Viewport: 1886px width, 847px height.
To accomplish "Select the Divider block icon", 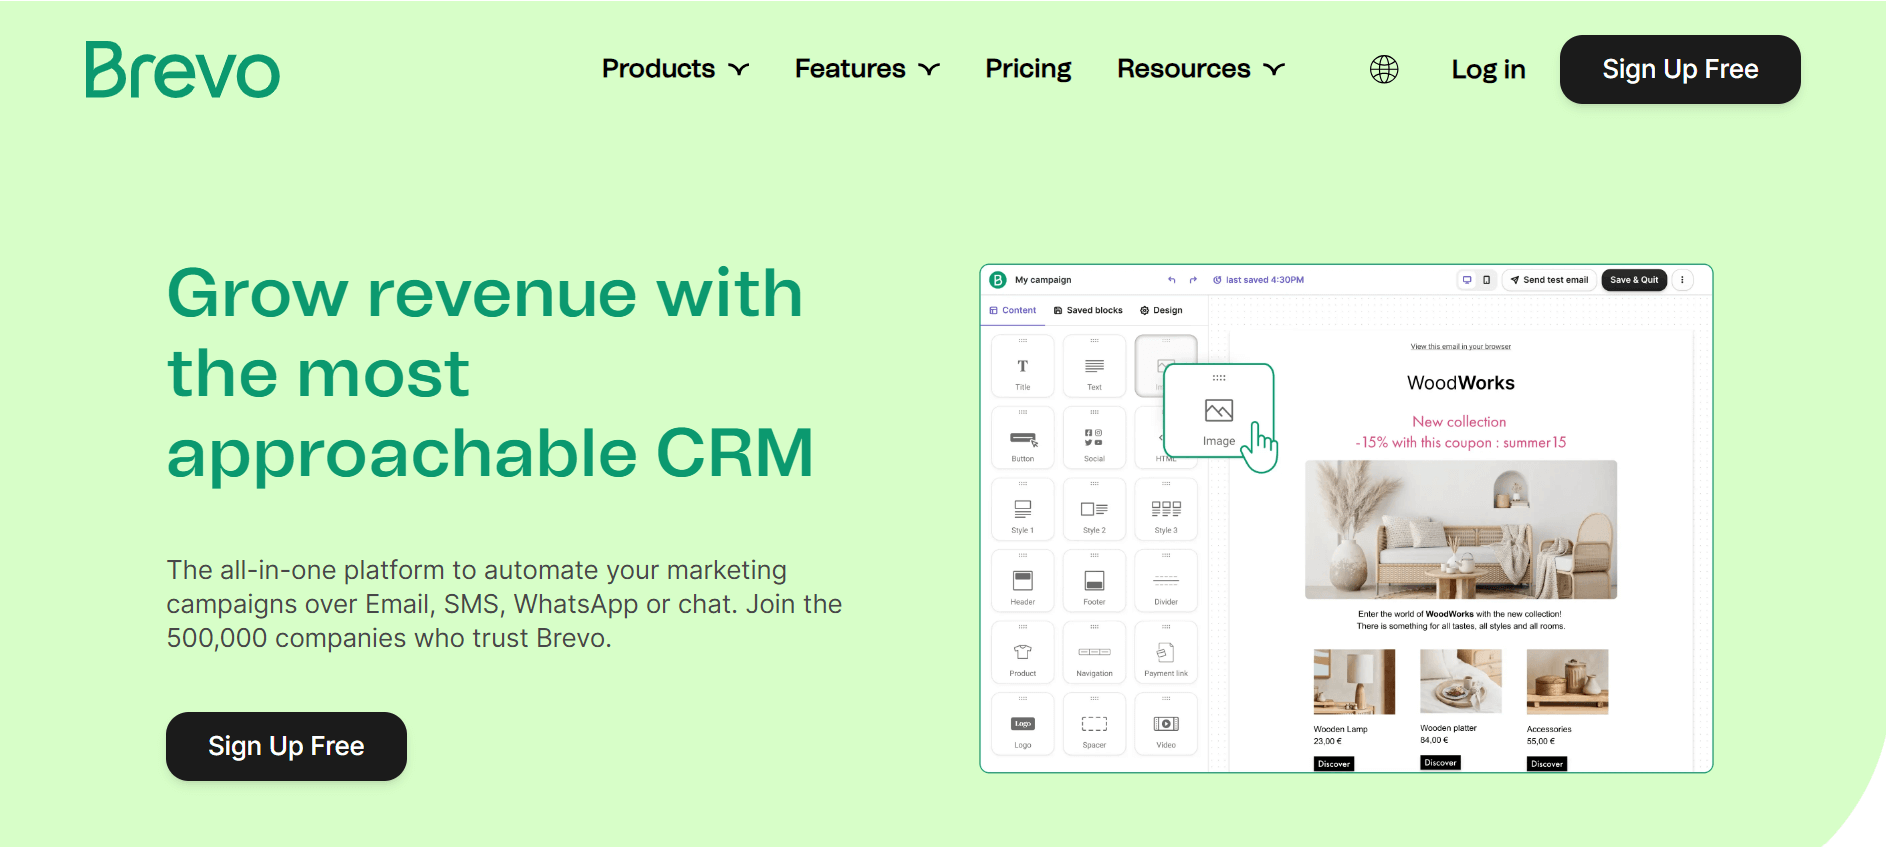I will coord(1166,582).
